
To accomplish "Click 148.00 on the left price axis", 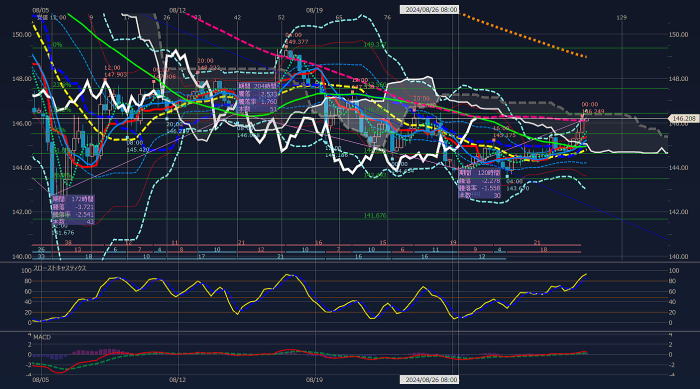I will pyautogui.click(x=21, y=79).
